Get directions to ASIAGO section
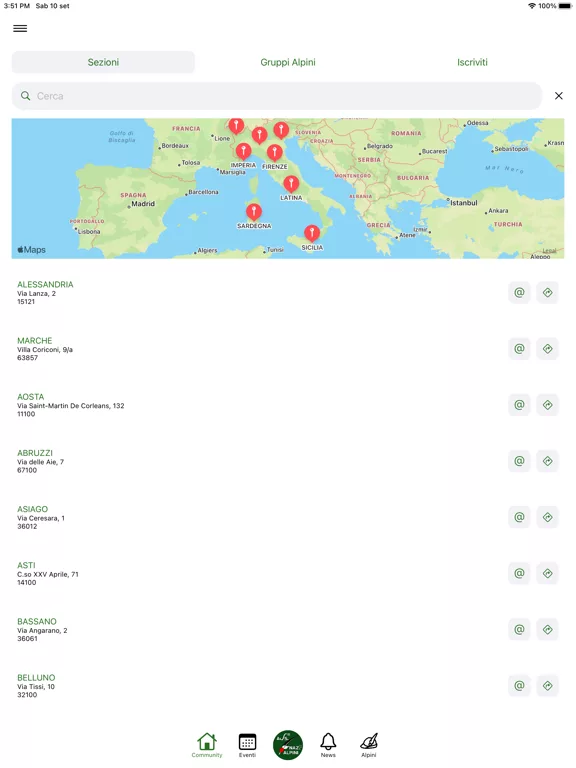 (x=548, y=517)
